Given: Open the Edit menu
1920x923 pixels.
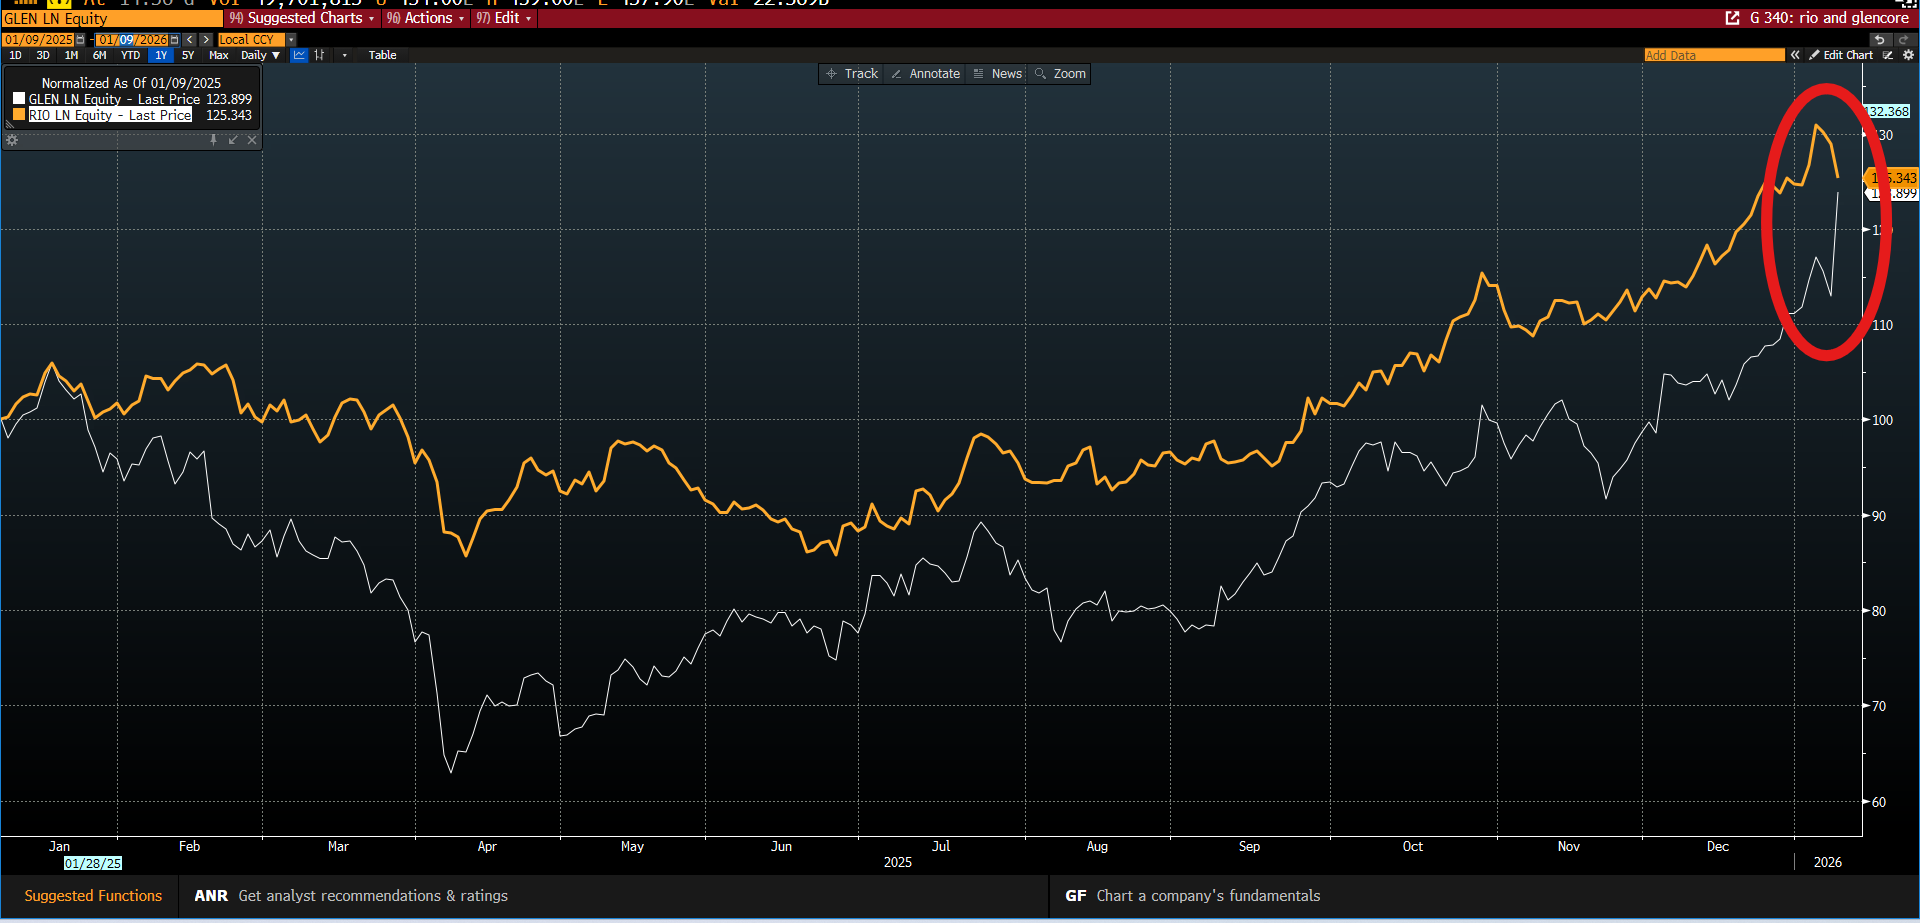Looking at the screenshot, I should point(503,18).
